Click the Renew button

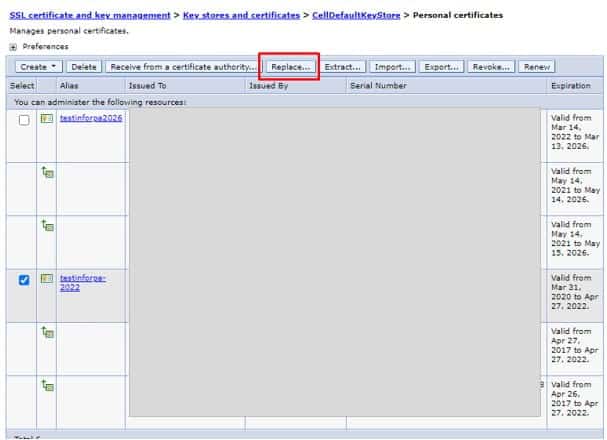(x=537, y=67)
